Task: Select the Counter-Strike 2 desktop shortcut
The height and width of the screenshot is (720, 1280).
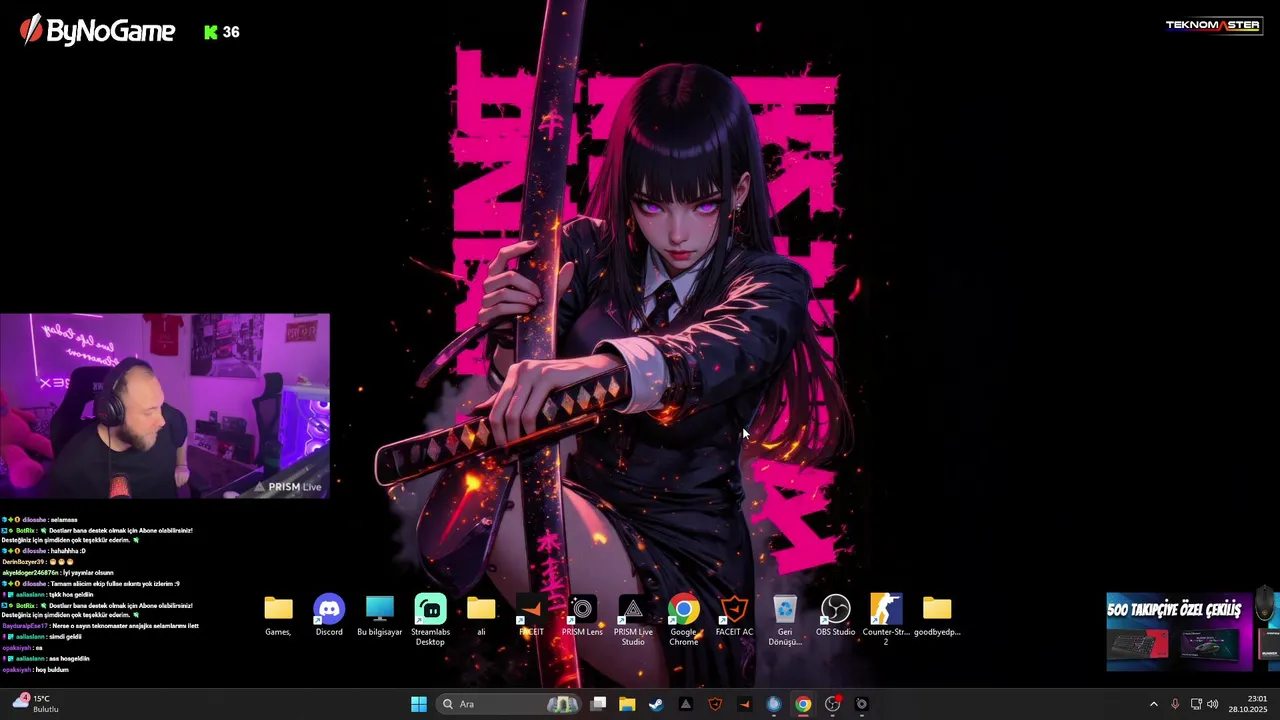Action: 886,620
